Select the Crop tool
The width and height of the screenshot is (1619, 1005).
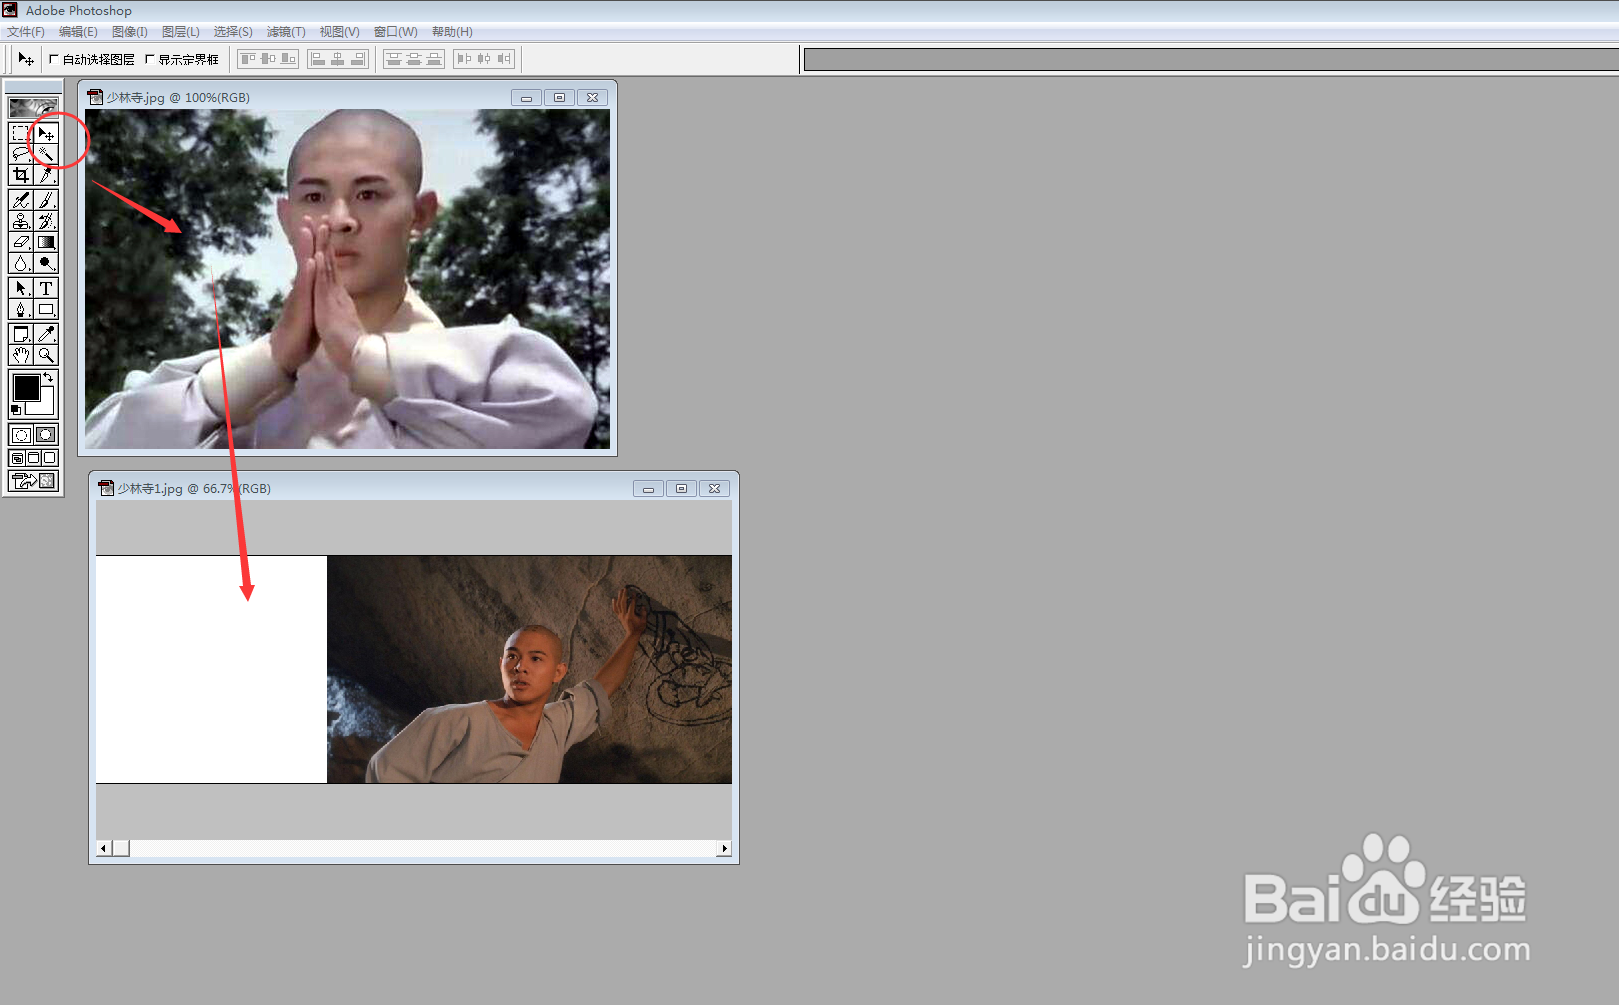tap(21, 175)
